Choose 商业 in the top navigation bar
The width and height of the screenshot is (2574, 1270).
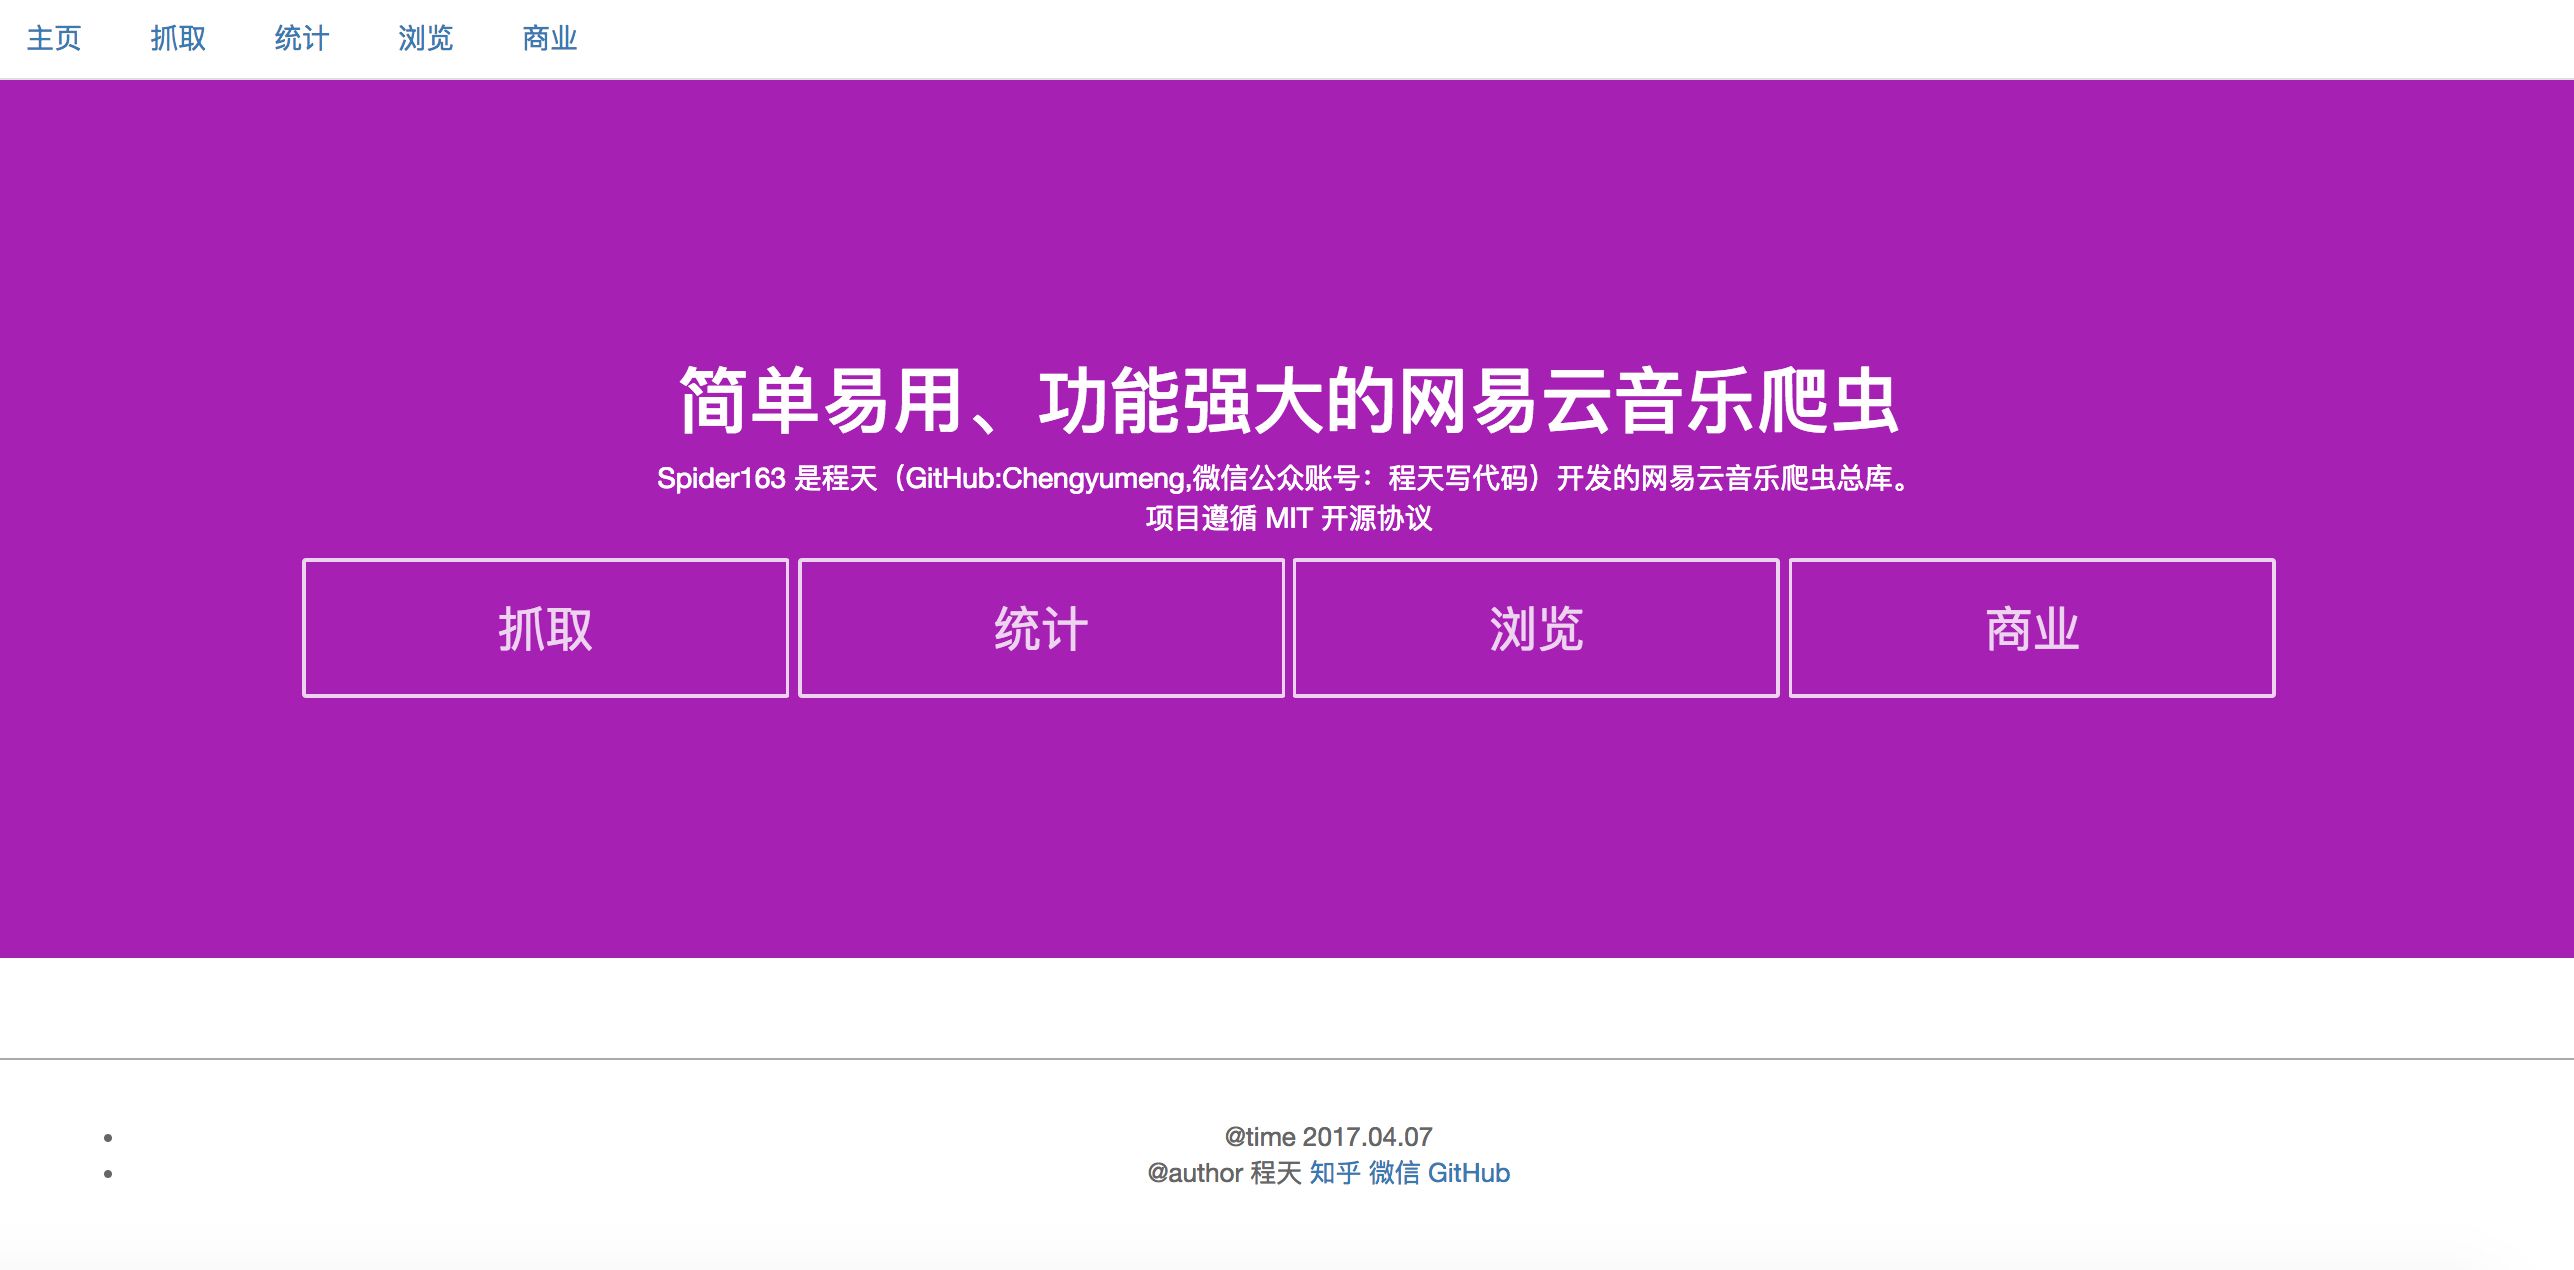tap(550, 39)
